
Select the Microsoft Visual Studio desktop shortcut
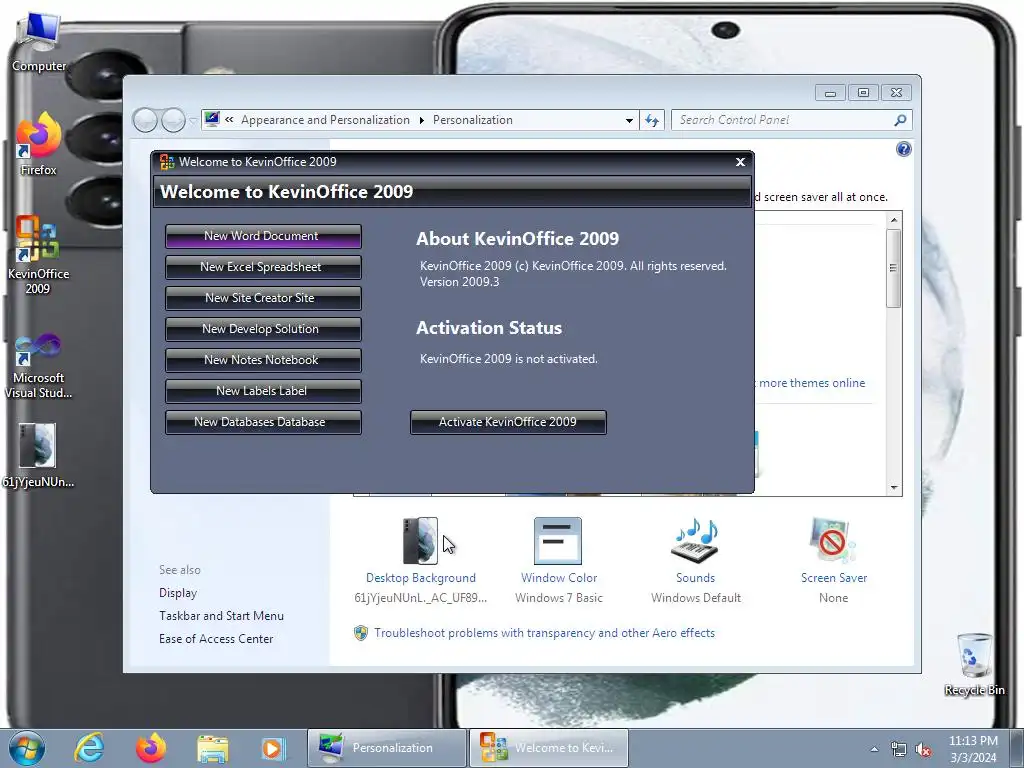tap(39, 366)
